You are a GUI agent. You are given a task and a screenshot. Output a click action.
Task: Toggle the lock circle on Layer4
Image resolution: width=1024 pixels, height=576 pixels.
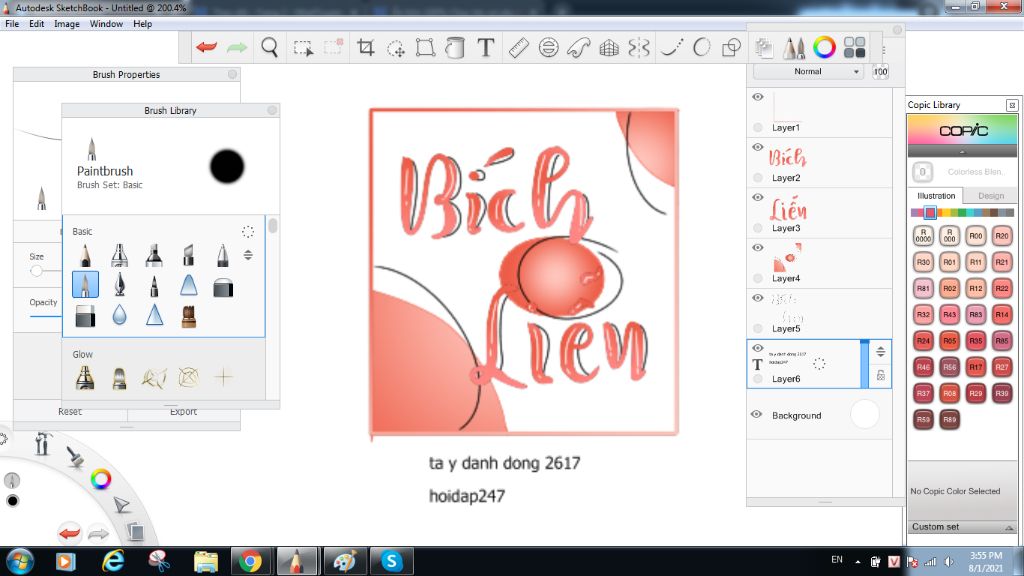click(758, 278)
